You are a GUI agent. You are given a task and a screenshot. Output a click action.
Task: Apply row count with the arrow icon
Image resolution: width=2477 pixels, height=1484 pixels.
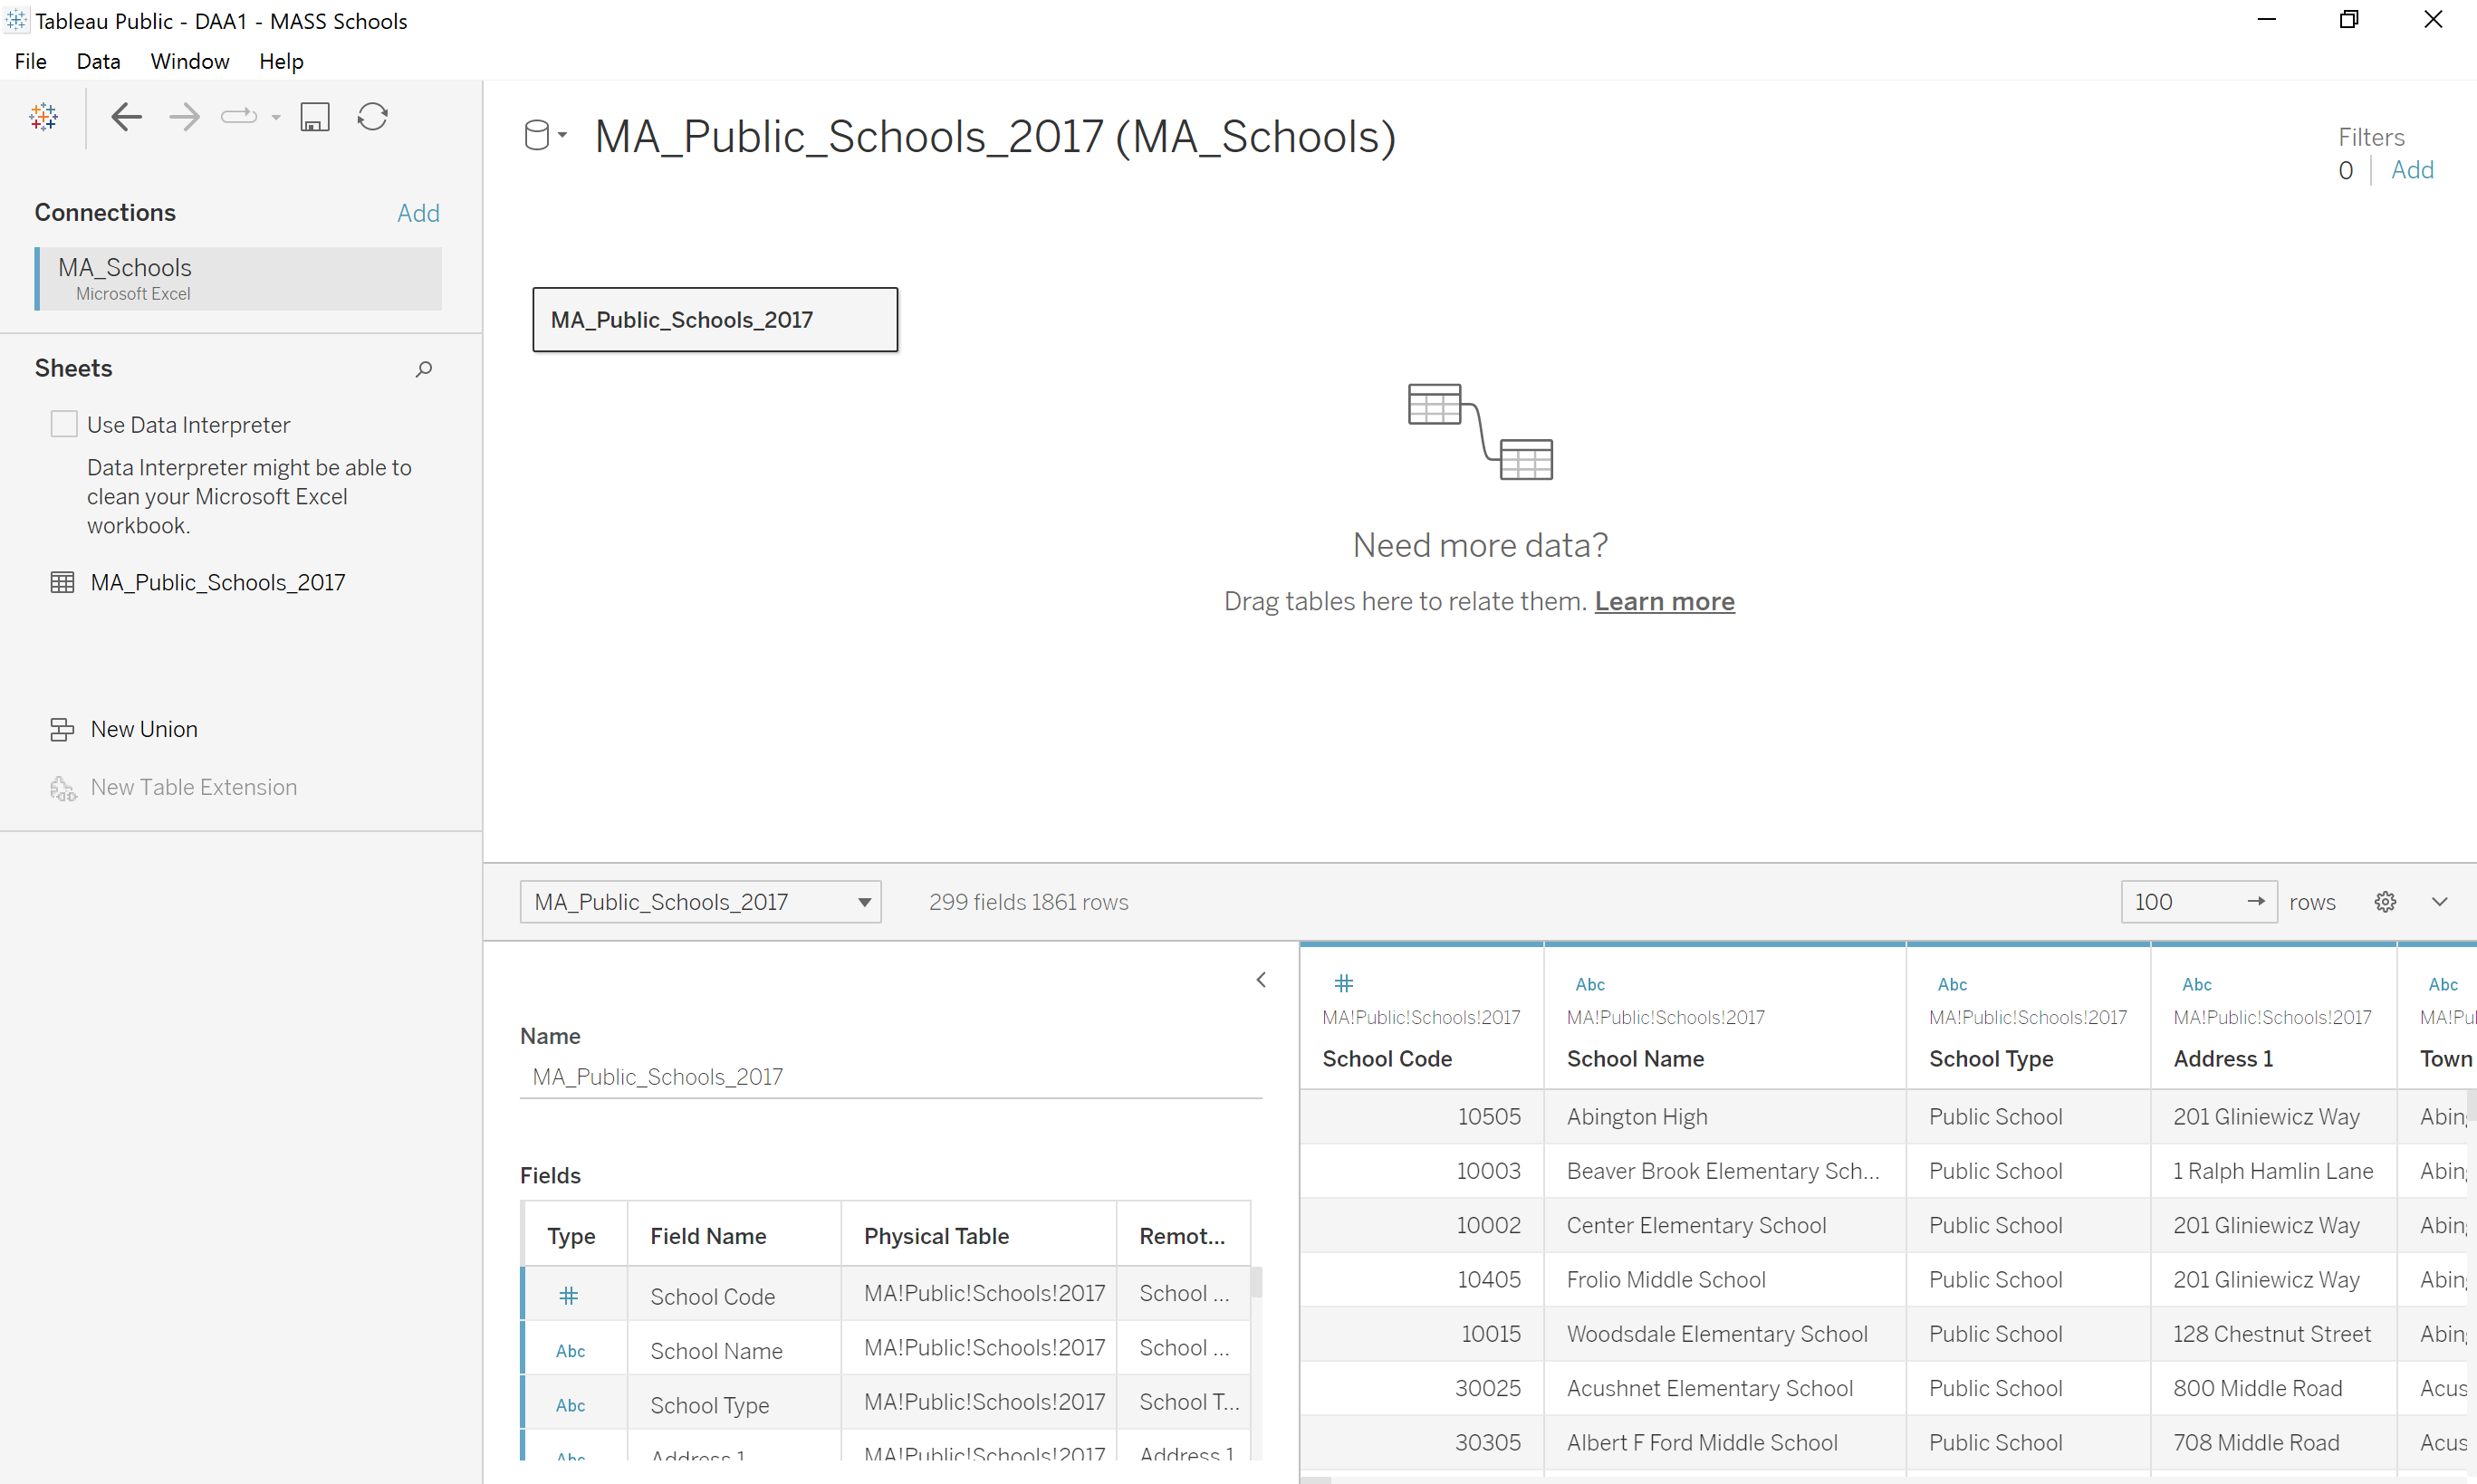pyautogui.click(x=2256, y=902)
